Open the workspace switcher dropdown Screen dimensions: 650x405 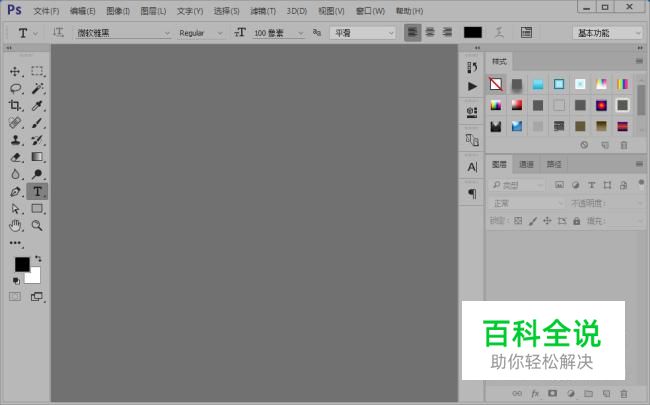(x=607, y=33)
